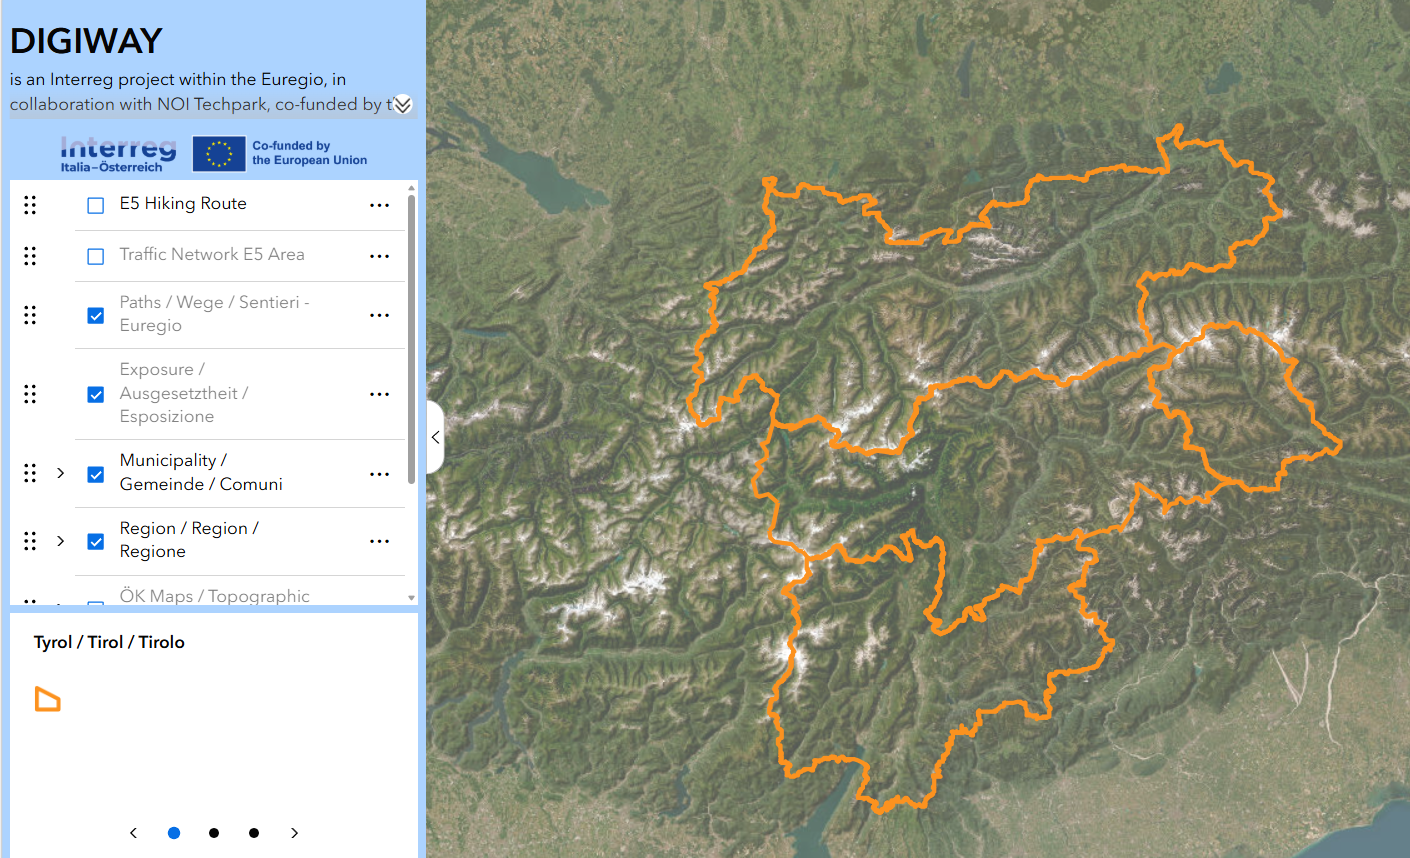Open options menu for E5 Hiking Route
This screenshot has height=858, width=1410.
pos(379,205)
